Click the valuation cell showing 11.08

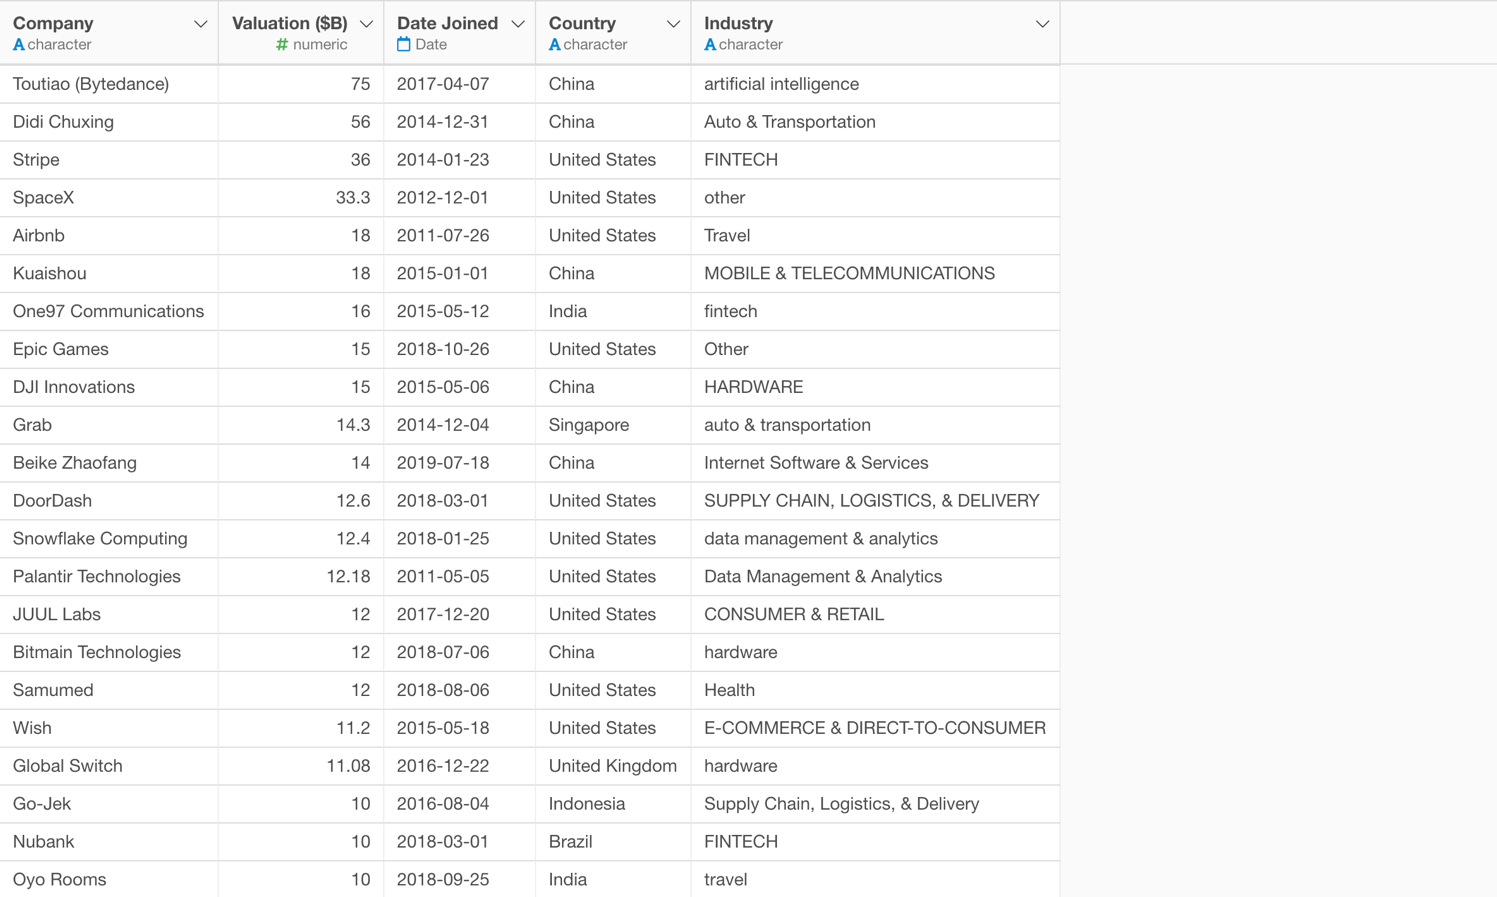click(301, 767)
